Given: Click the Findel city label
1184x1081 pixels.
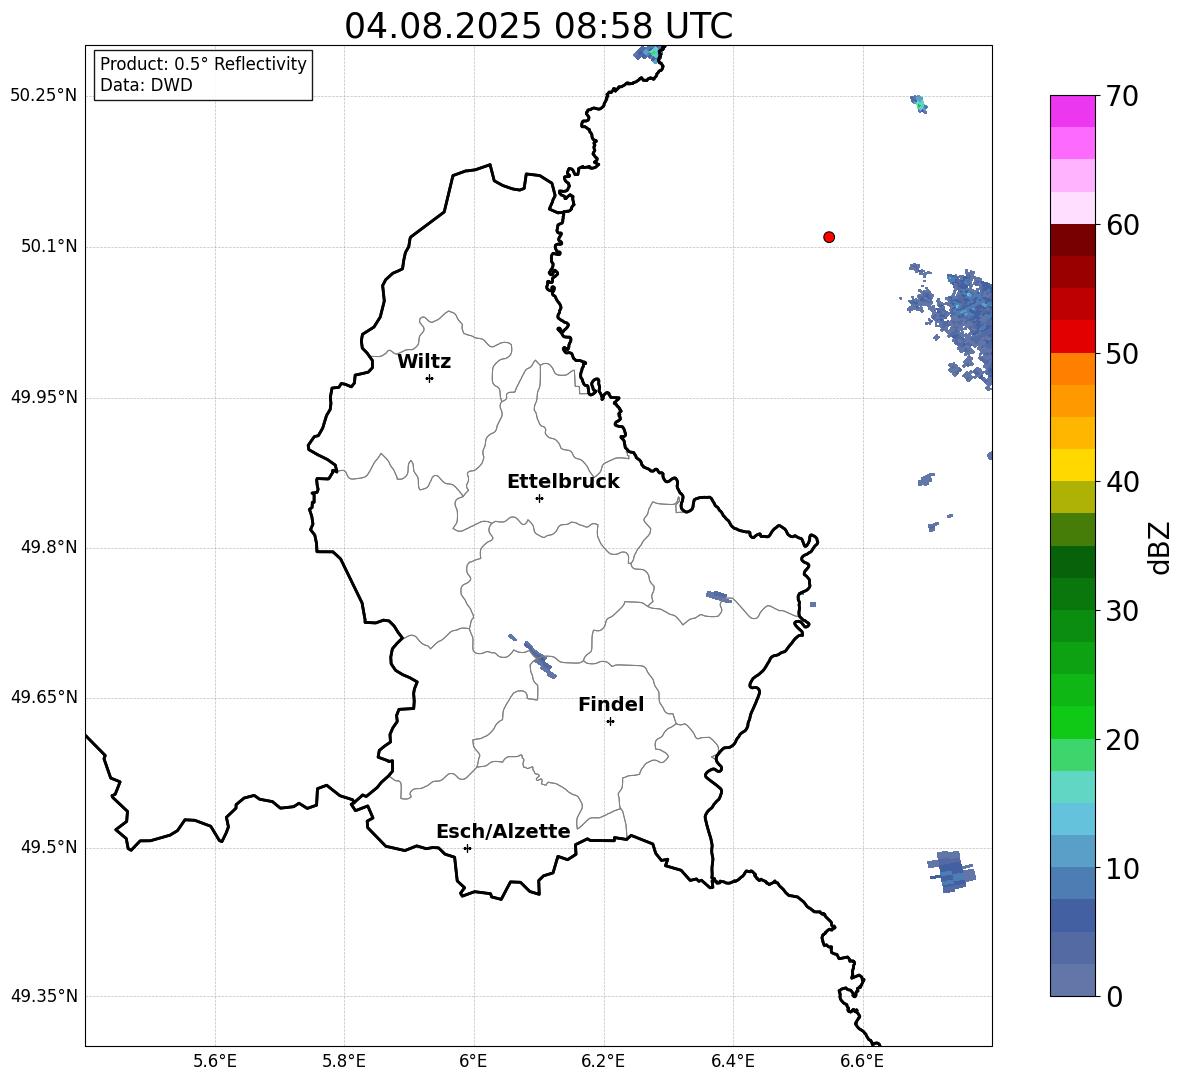Looking at the screenshot, I should (611, 704).
